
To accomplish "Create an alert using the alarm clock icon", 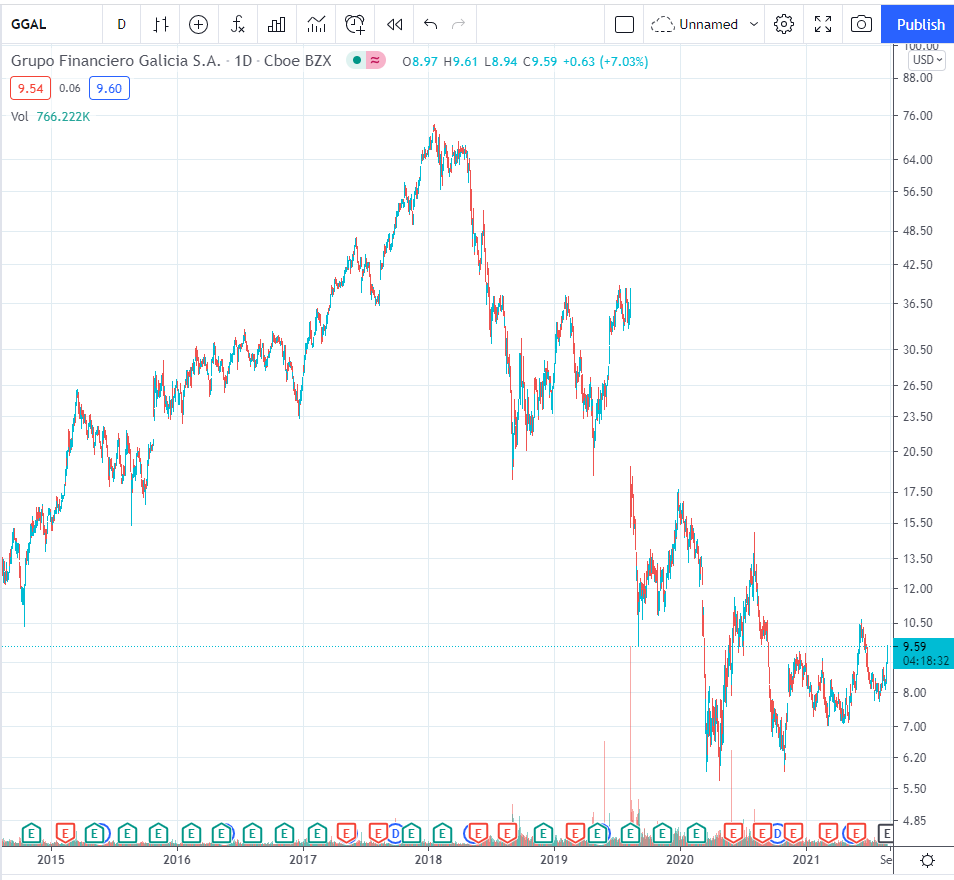I will [x=354, y=24].
